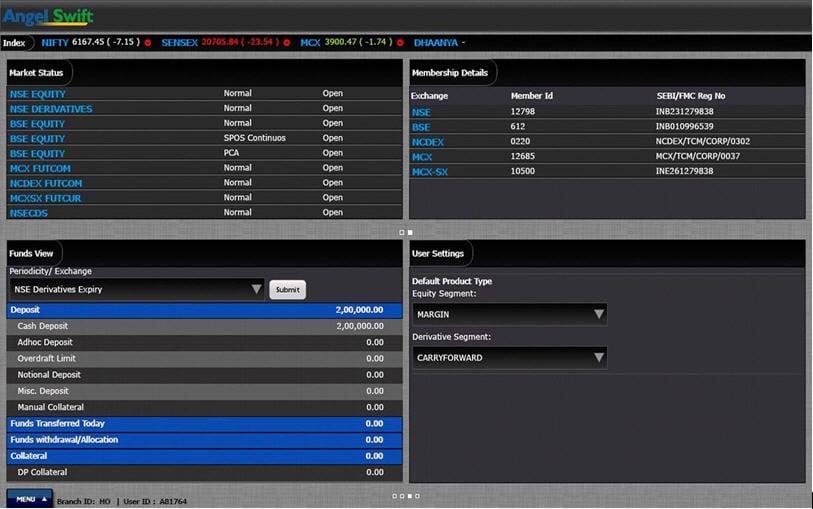The width and height of the screenshot is (813, 509).
Task: Expand Derivative Segment CARRYFORWARD dropdown
Action: (x=509, y=357)
